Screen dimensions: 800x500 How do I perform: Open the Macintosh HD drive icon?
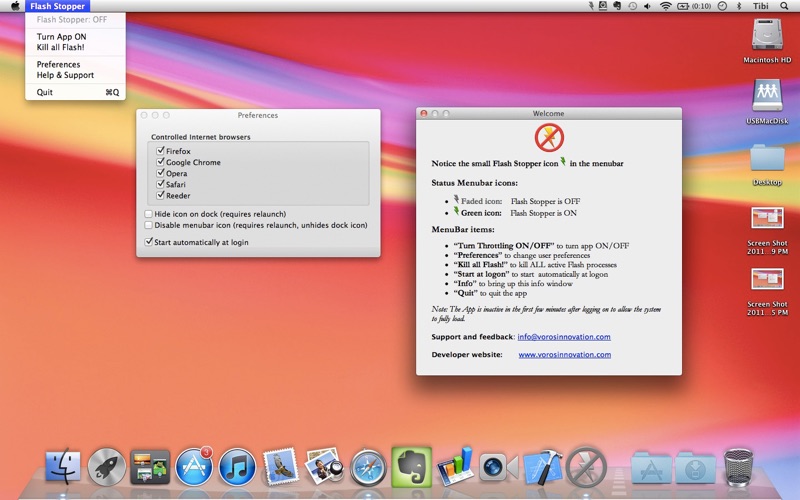pyautogui.click(x=767, y=36)
